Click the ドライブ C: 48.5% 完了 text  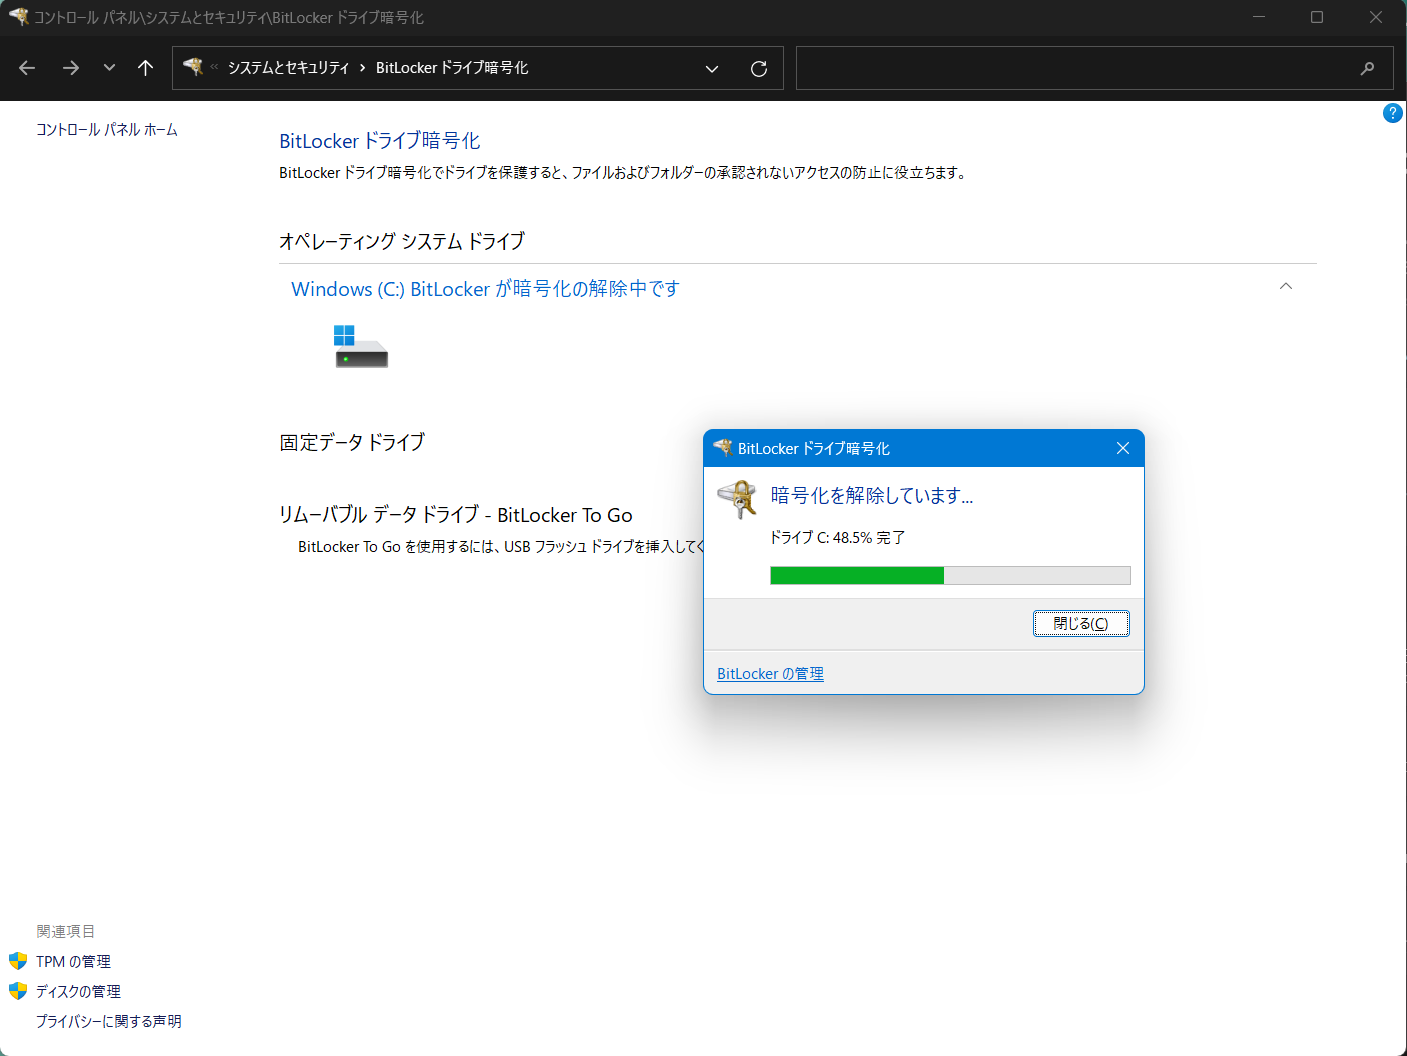(837, 538)
